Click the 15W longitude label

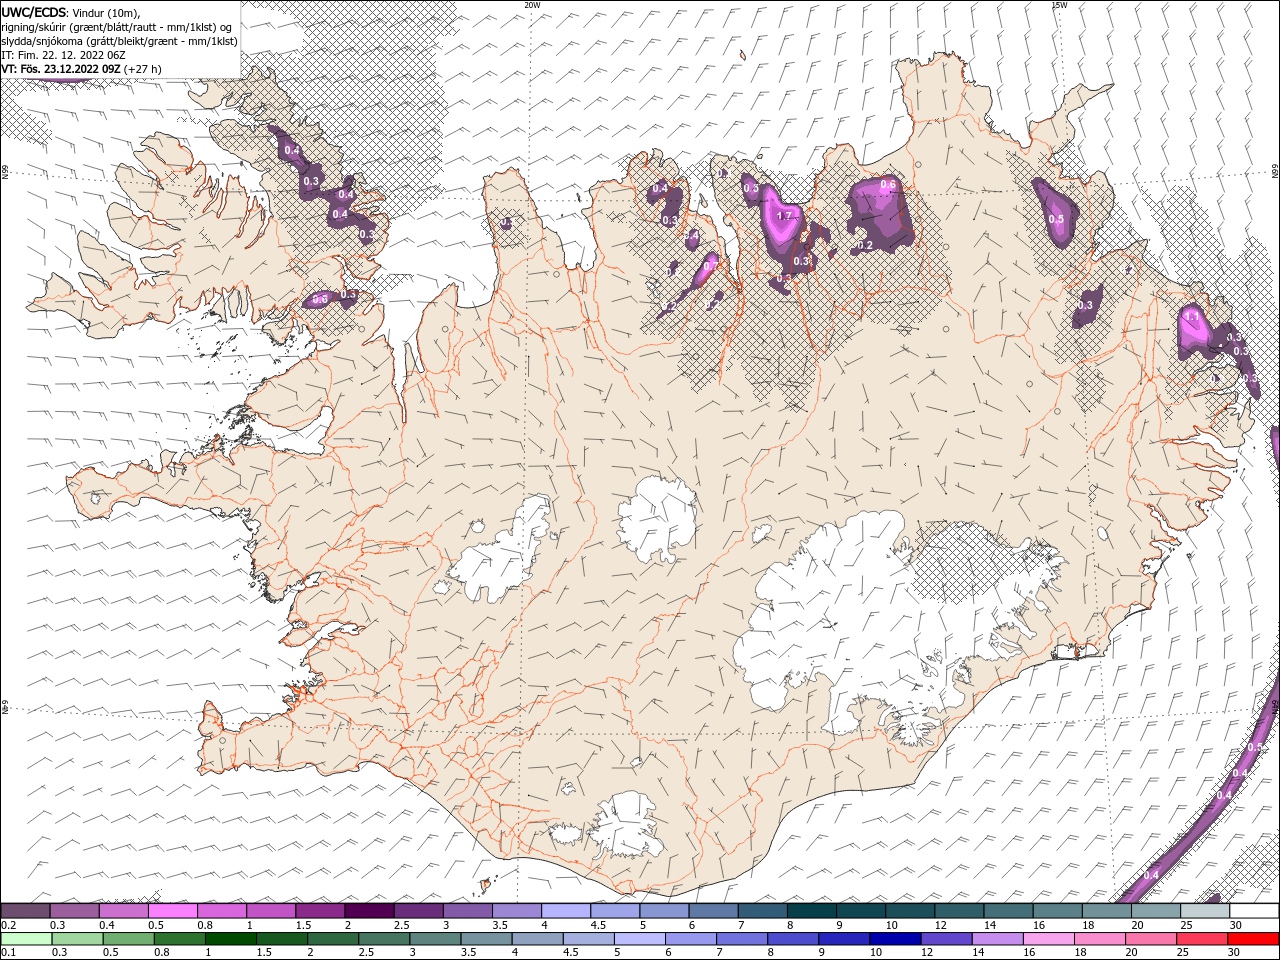click(x=1059, y=5)
